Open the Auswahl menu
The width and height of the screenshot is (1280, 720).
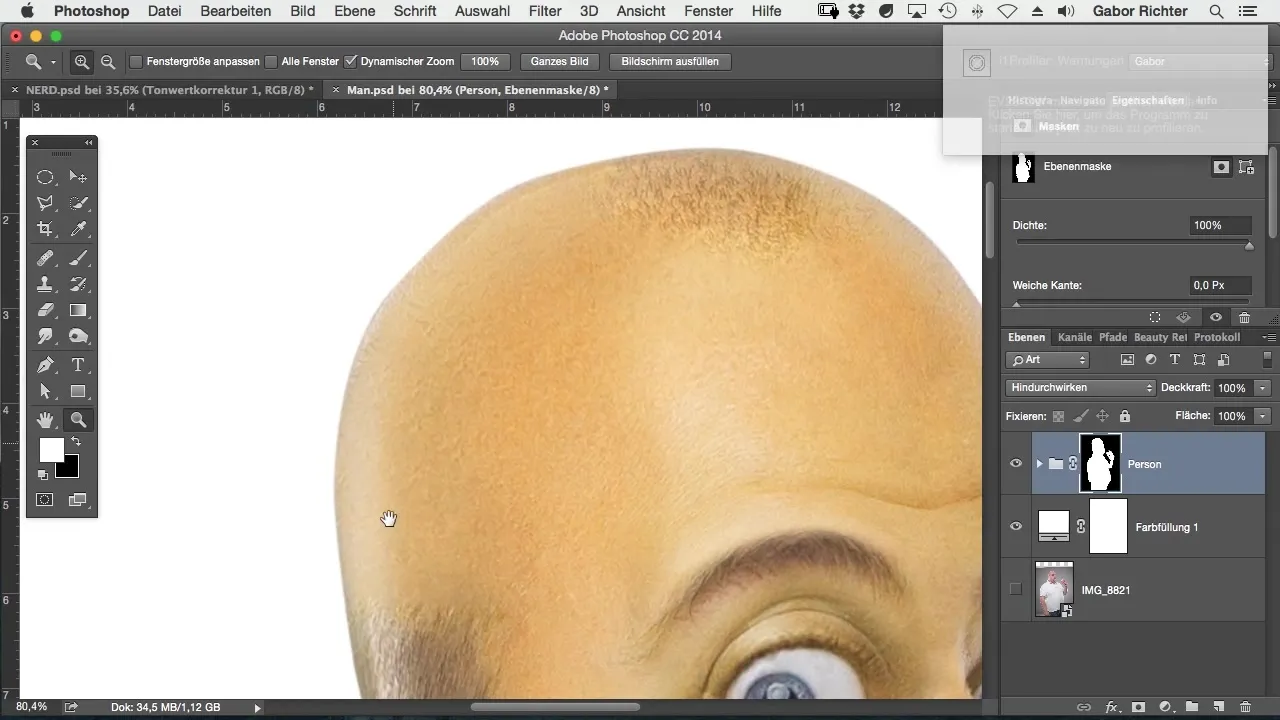coord(482,11)
